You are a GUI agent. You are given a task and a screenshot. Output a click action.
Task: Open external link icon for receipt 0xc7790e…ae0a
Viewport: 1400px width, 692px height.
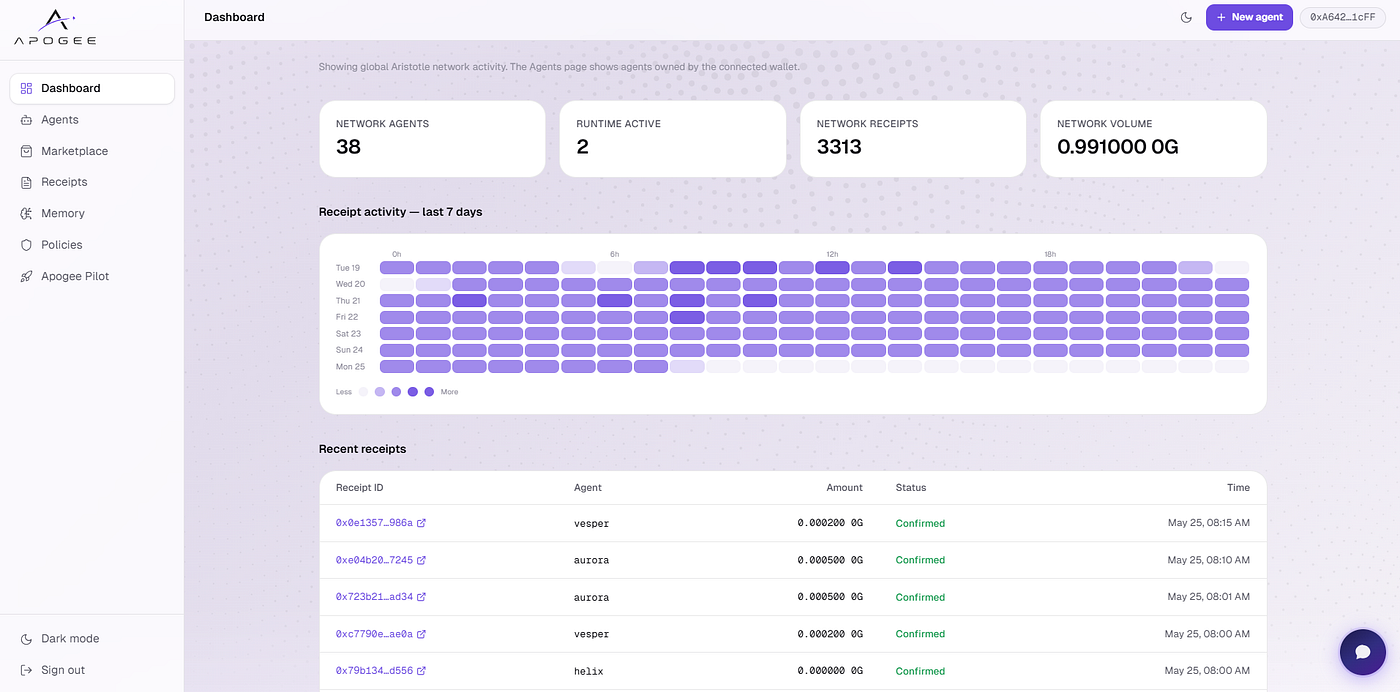point(421,634)
